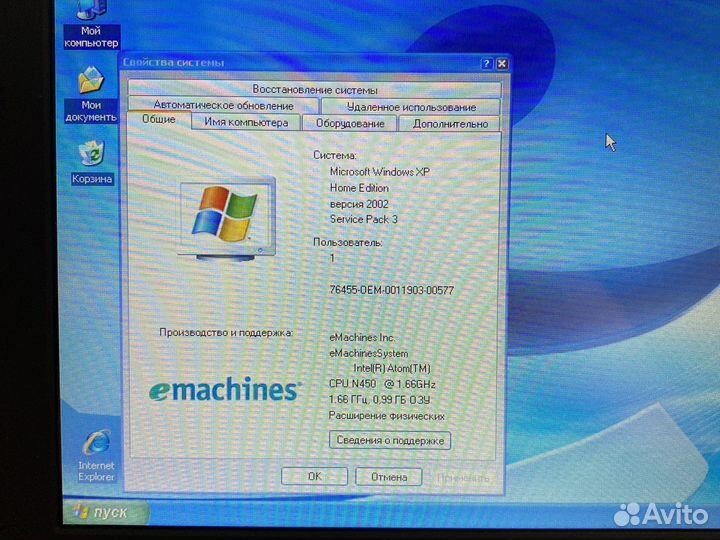Close the Свойства системы dialog
The width and height of the screenshot is (720, 540).
[x=502, y=63]
